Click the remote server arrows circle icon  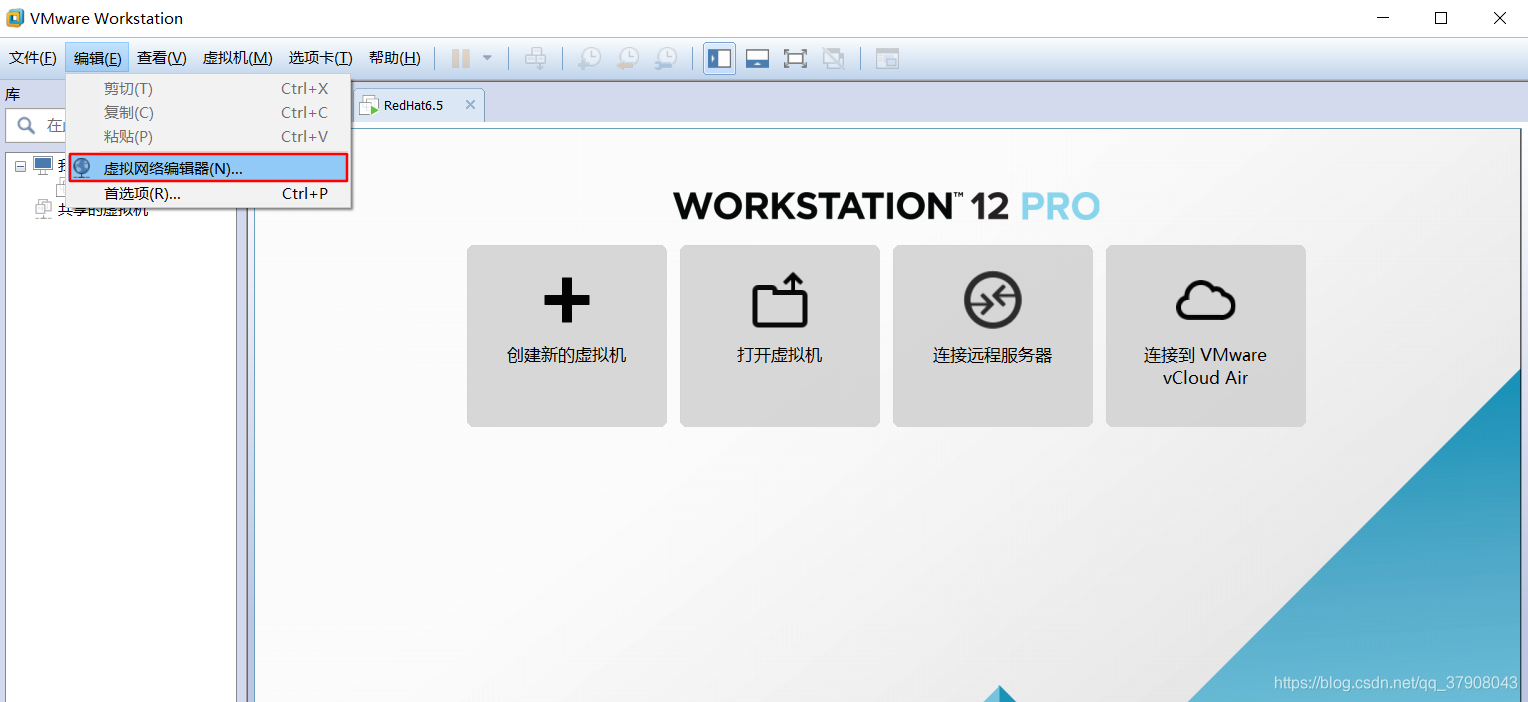(993, 300)
